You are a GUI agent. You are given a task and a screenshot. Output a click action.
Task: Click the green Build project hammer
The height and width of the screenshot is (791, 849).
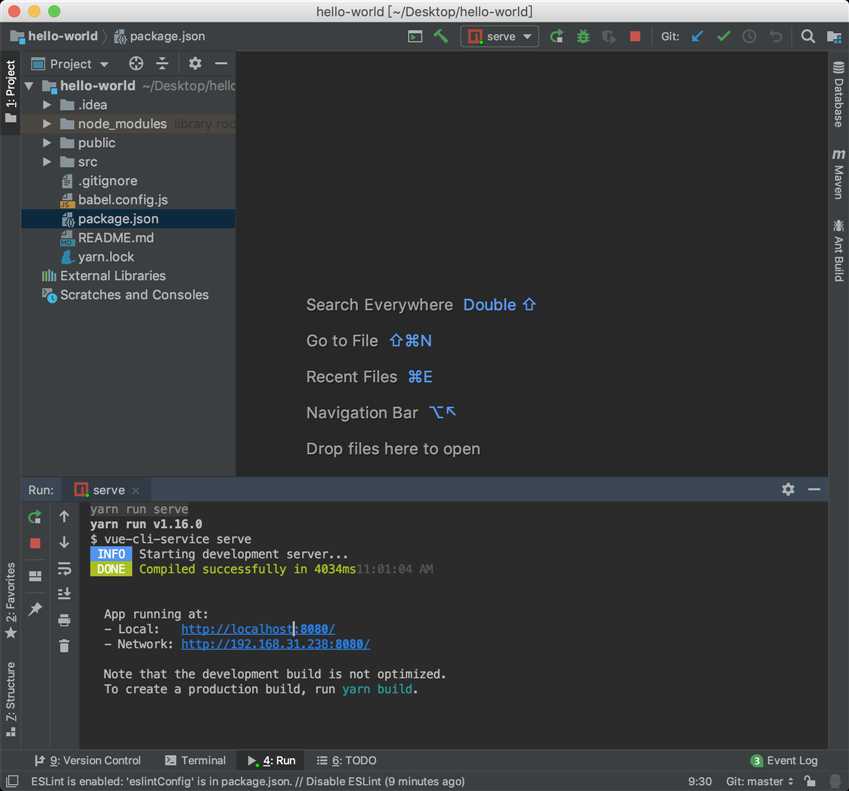pos(441,36)
